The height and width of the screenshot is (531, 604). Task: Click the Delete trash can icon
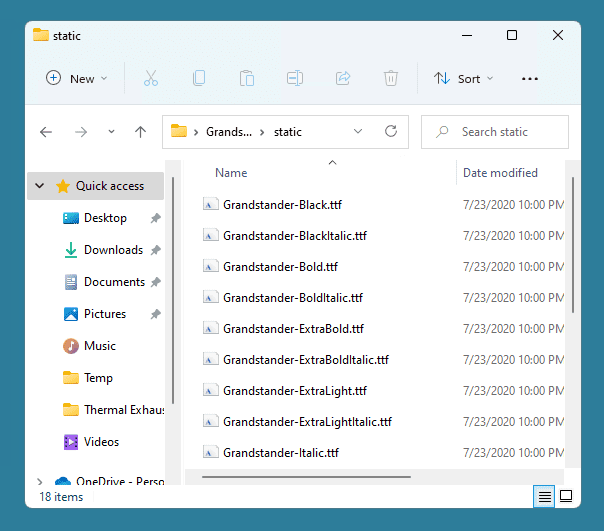point(391,78)
